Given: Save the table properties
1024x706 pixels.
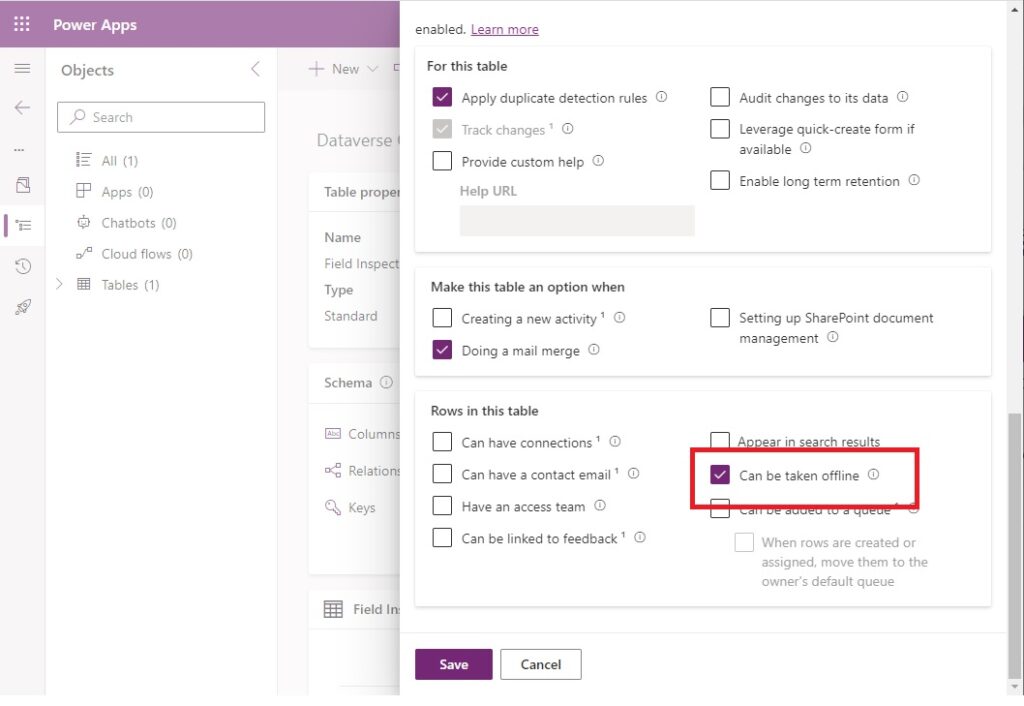Looking at the screenshot, I should [454, 664].
